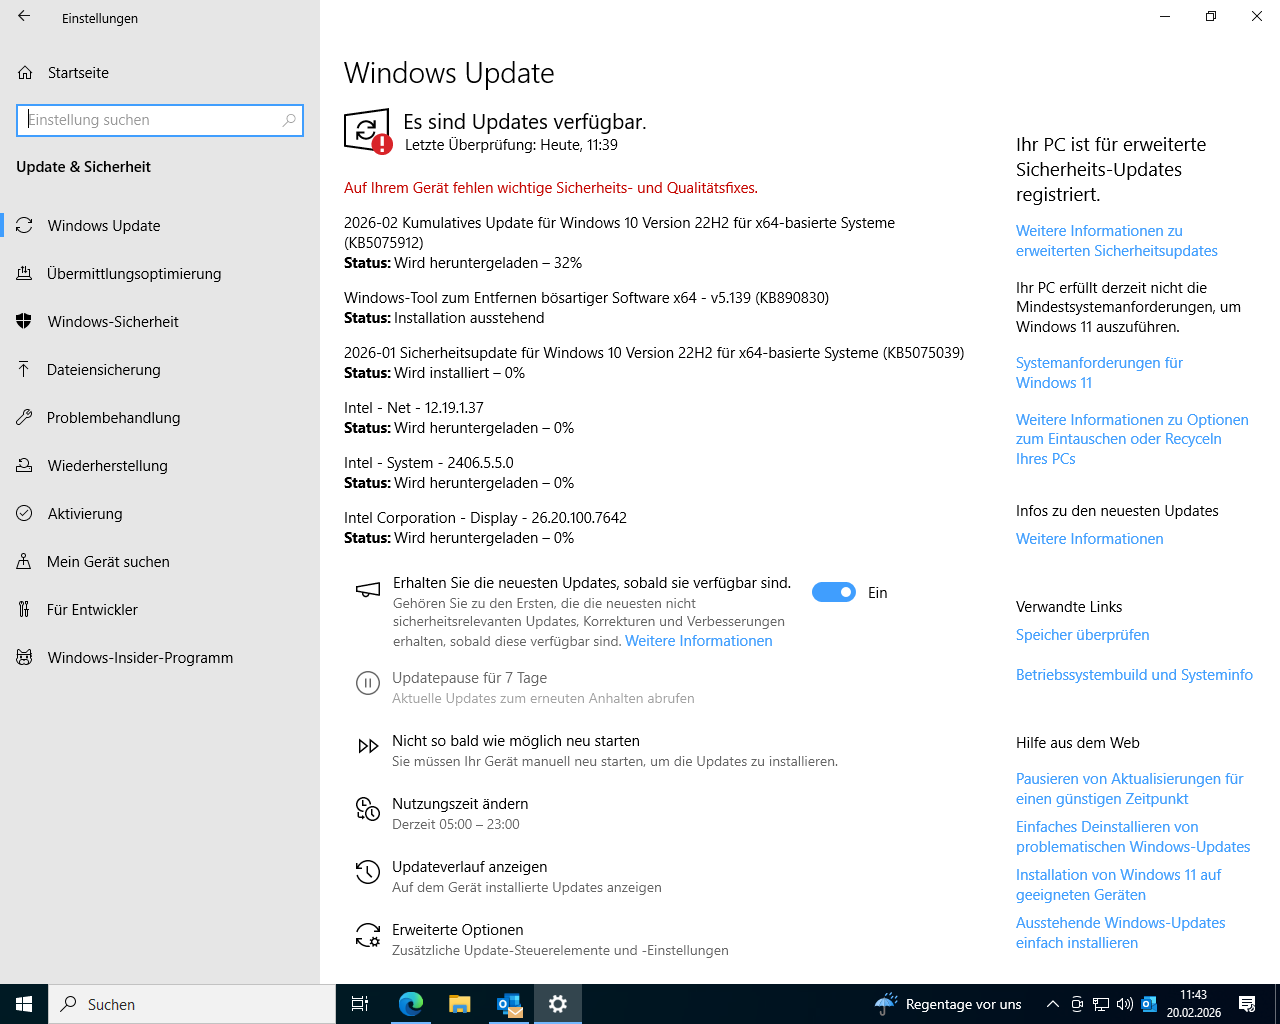
Task: Open Windows-Sicherheit shield icon
Action: (25, 321)
